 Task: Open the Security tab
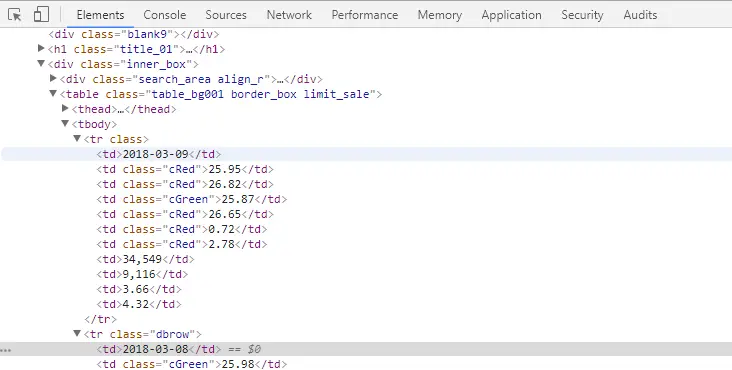[x=582, y=15]
